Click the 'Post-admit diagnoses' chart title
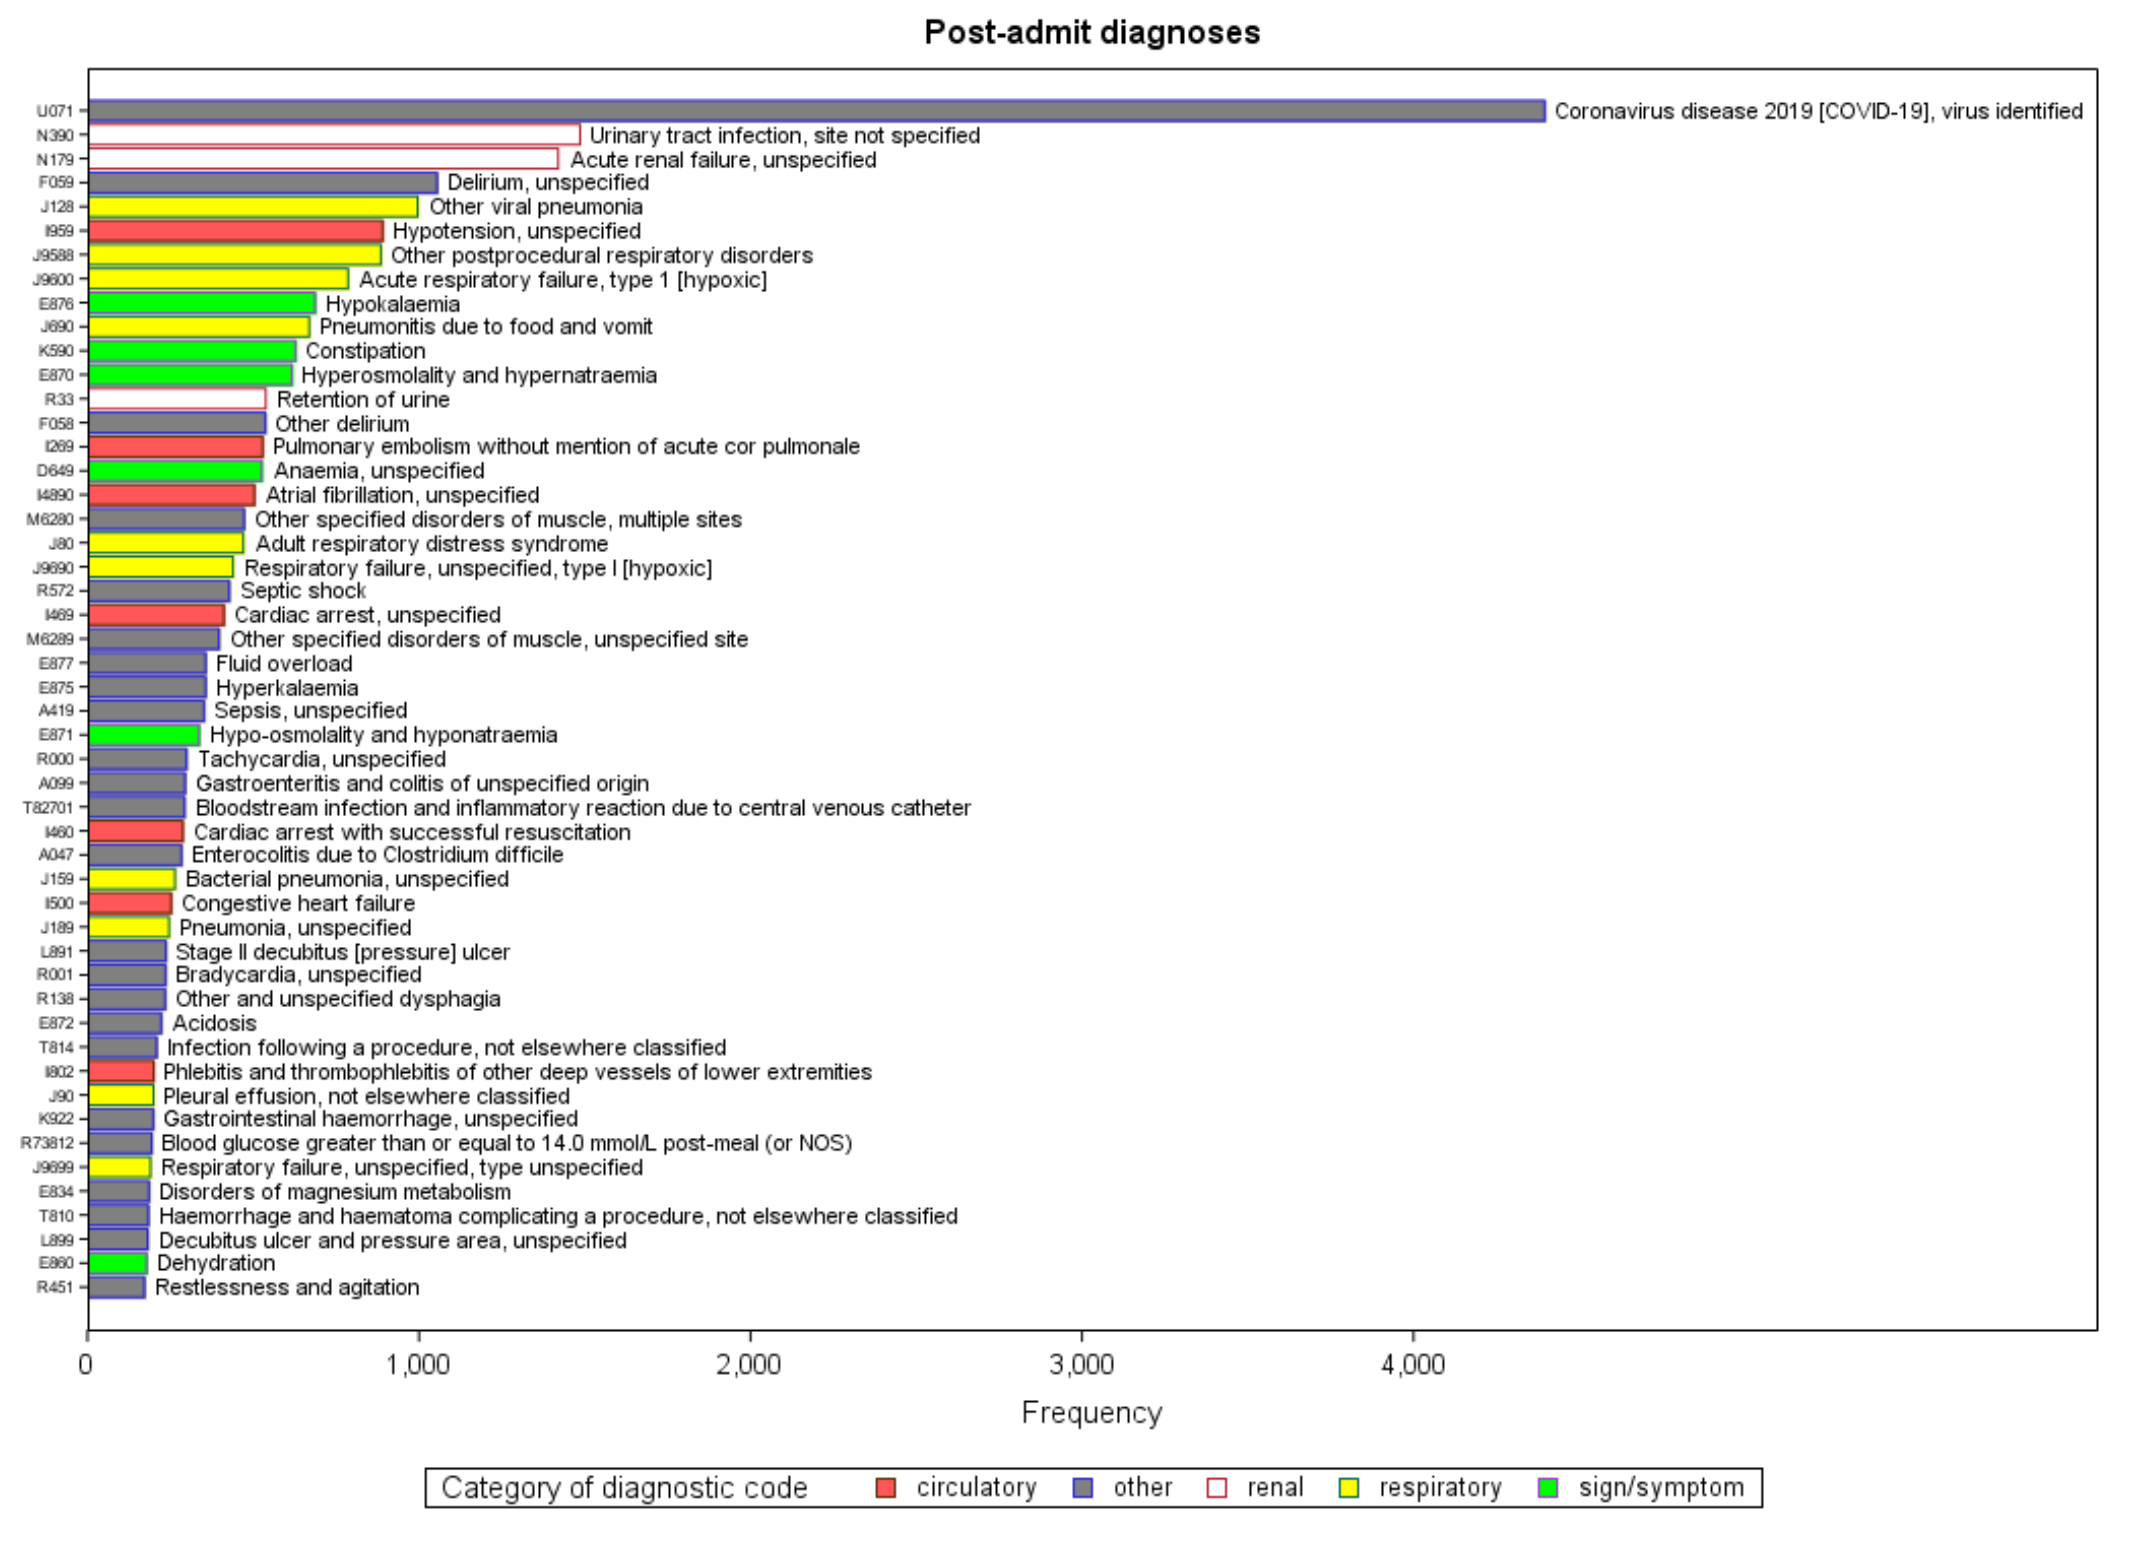This screenshot has width=2145, height=1557. 1091,33
